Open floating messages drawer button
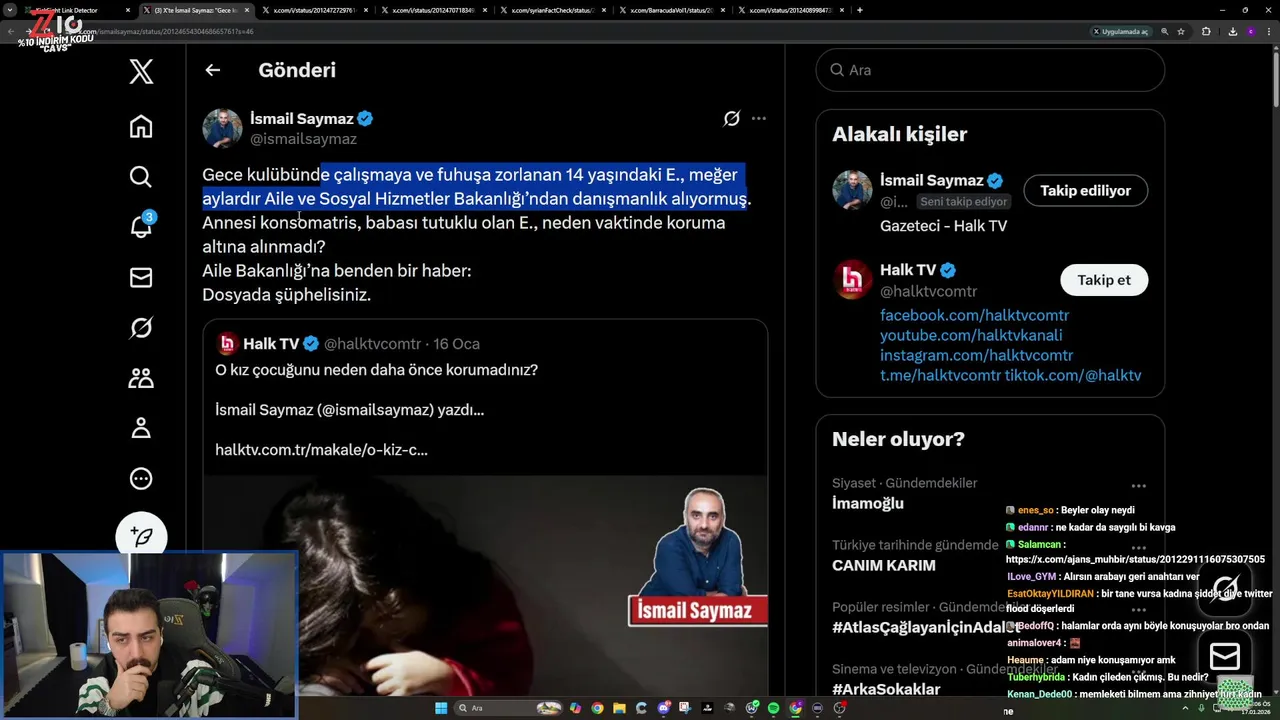Viewport: 1280px width, 720px height. click(1225, 656)
